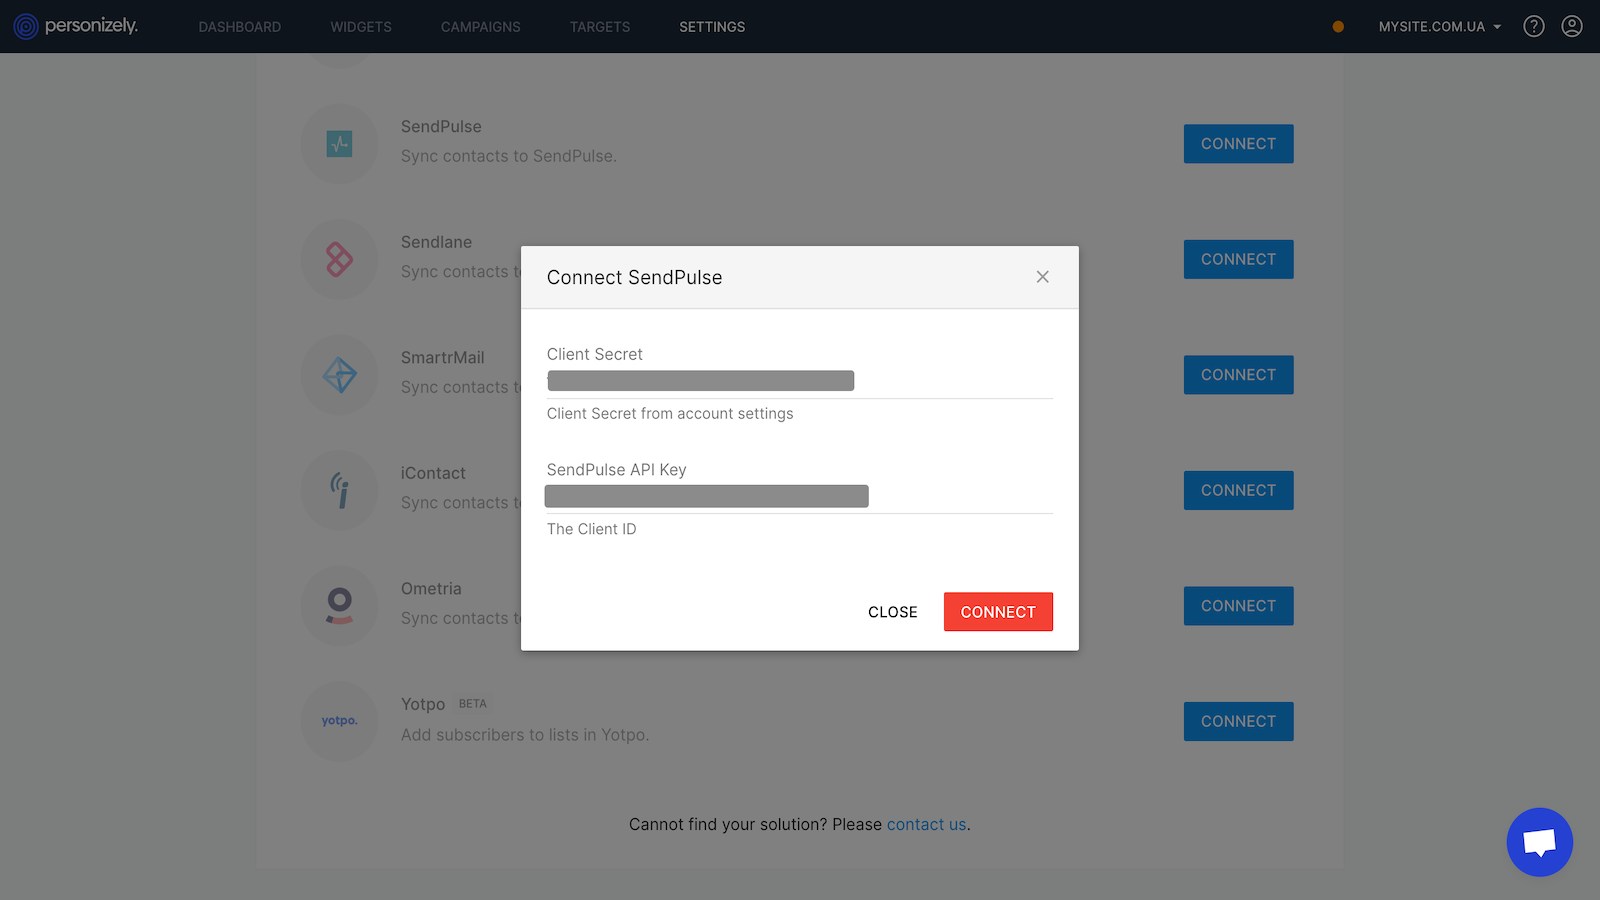Click the SendPulse integration icon

[x=340, y=144]
